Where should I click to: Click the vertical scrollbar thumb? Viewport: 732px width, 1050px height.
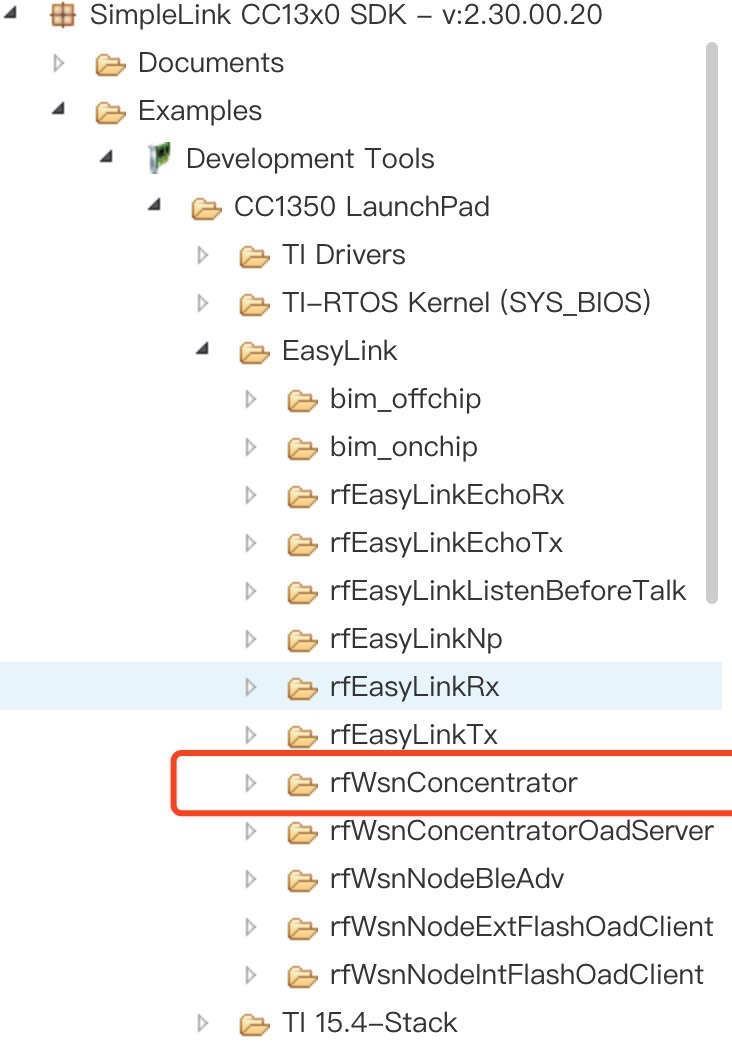click(x=712, y=320)
